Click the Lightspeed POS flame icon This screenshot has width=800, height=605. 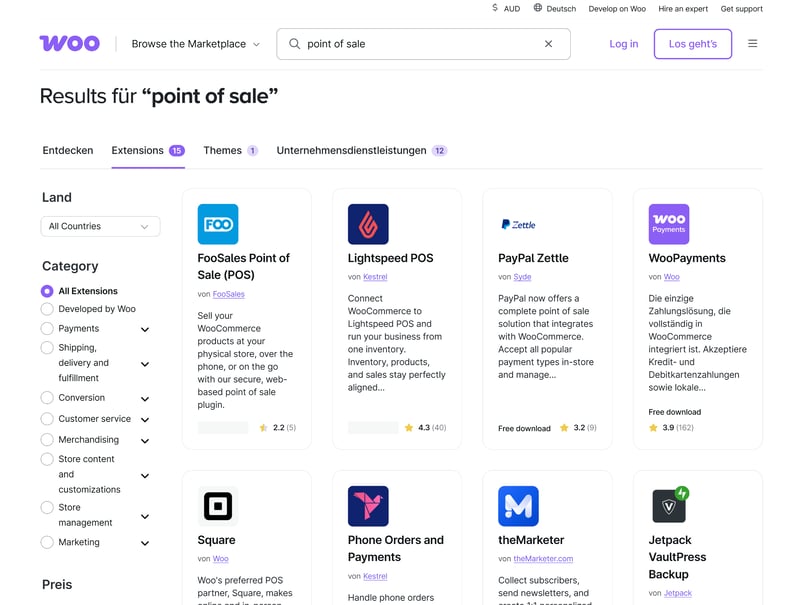368,224
